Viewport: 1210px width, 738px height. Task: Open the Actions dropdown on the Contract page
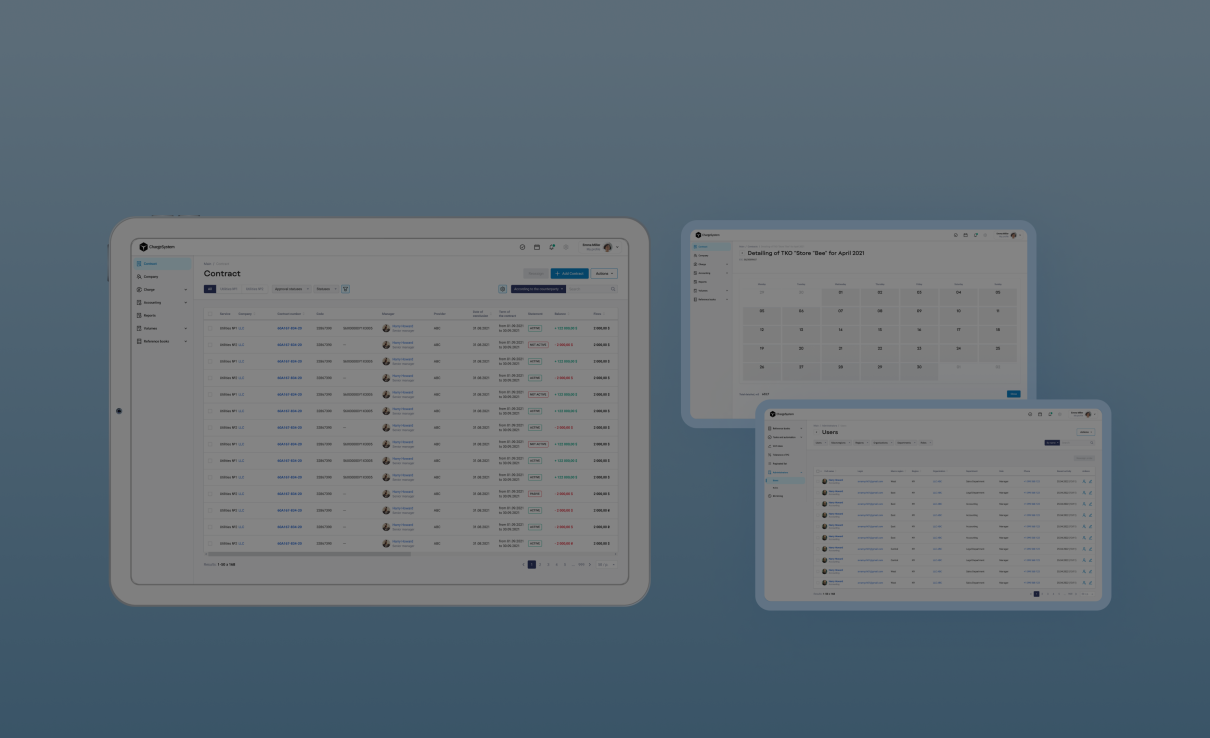click(604, 273)
